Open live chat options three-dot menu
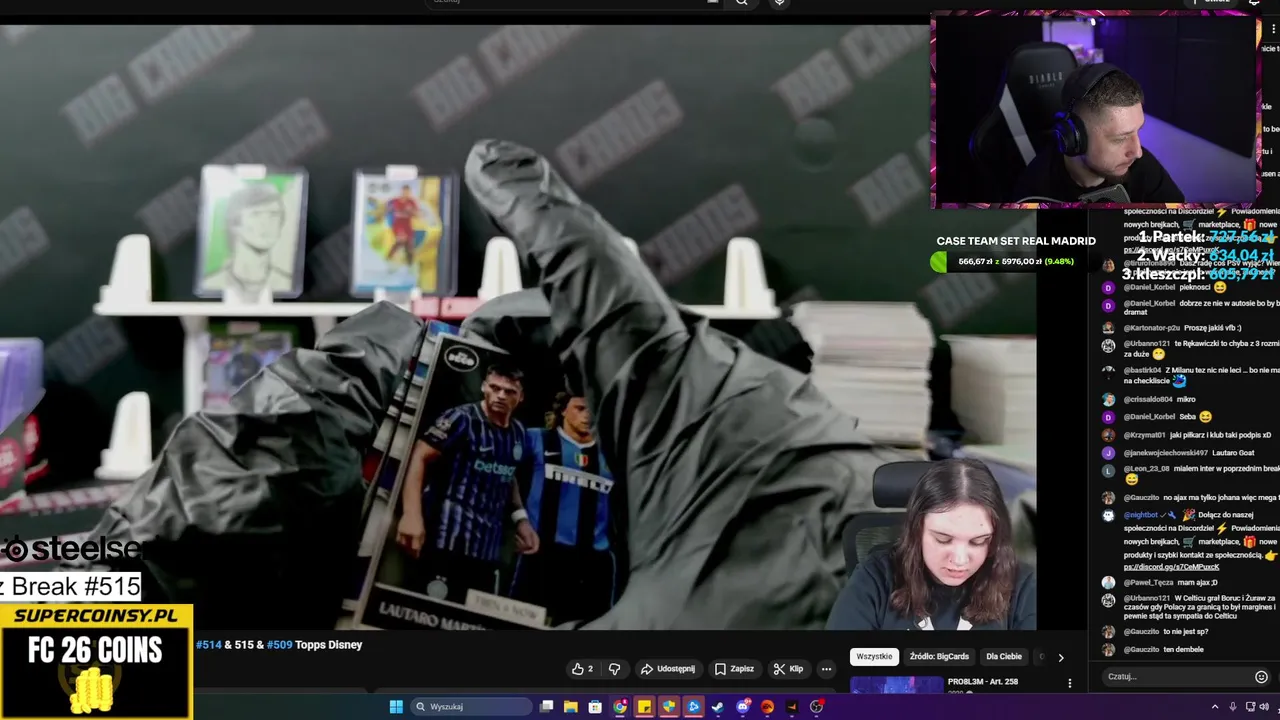This screenshot has height=720, width=1280. 1273,30
